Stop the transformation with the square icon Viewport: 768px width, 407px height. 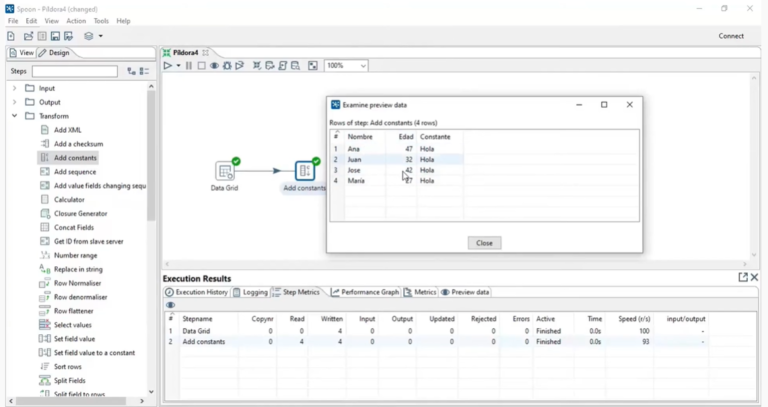tap(201, 66)
